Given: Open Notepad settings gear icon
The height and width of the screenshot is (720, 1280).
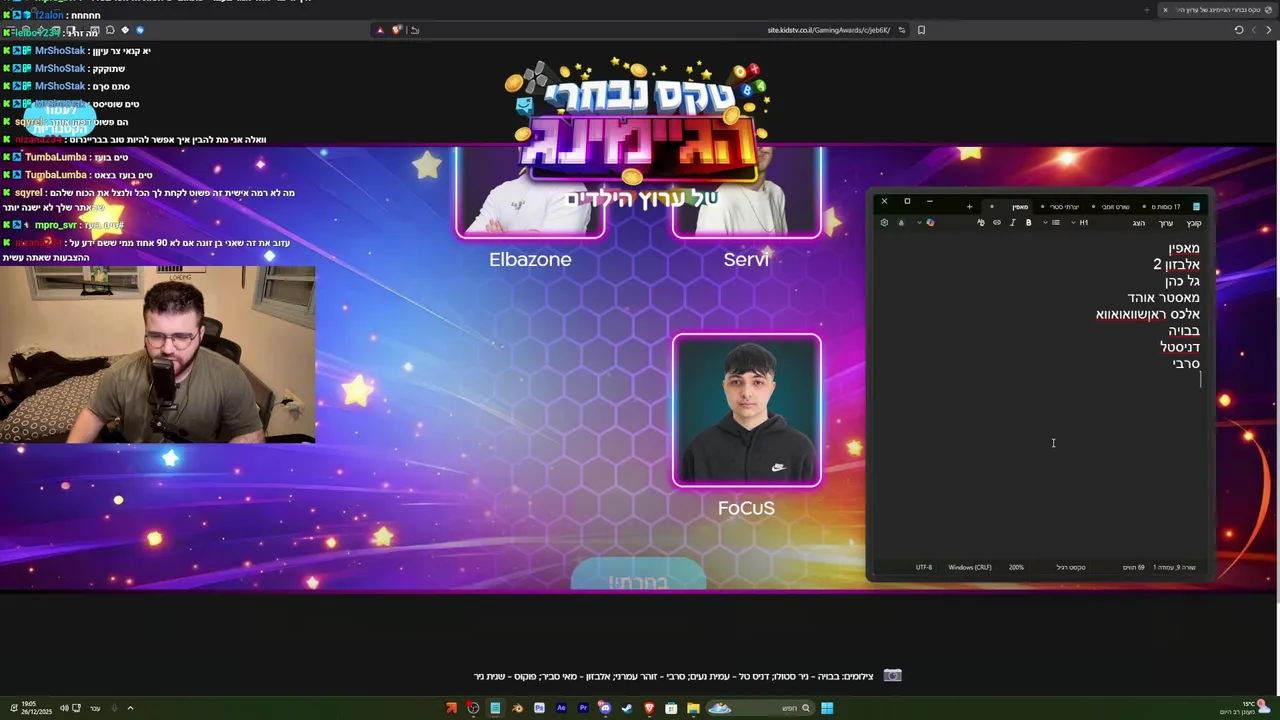Looking at the screenshot, I should pyautogui.click(x=884, y=222).
